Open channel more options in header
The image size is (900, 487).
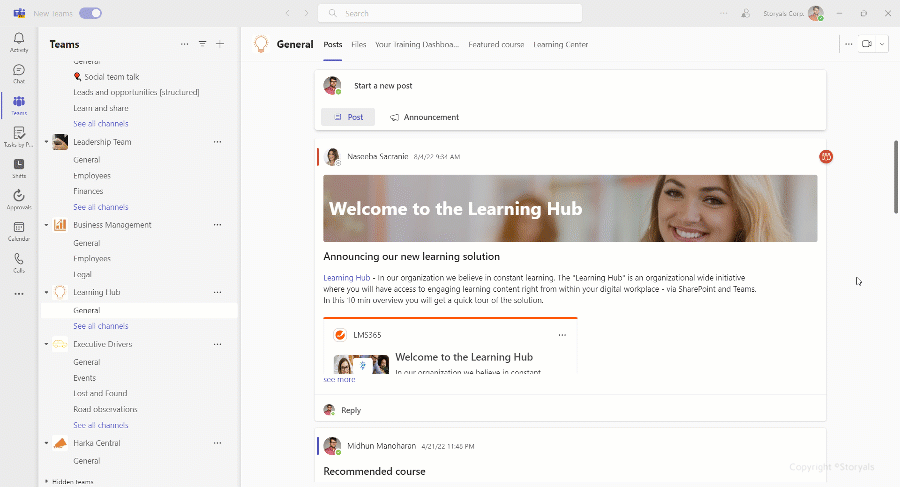click(848, 44)
